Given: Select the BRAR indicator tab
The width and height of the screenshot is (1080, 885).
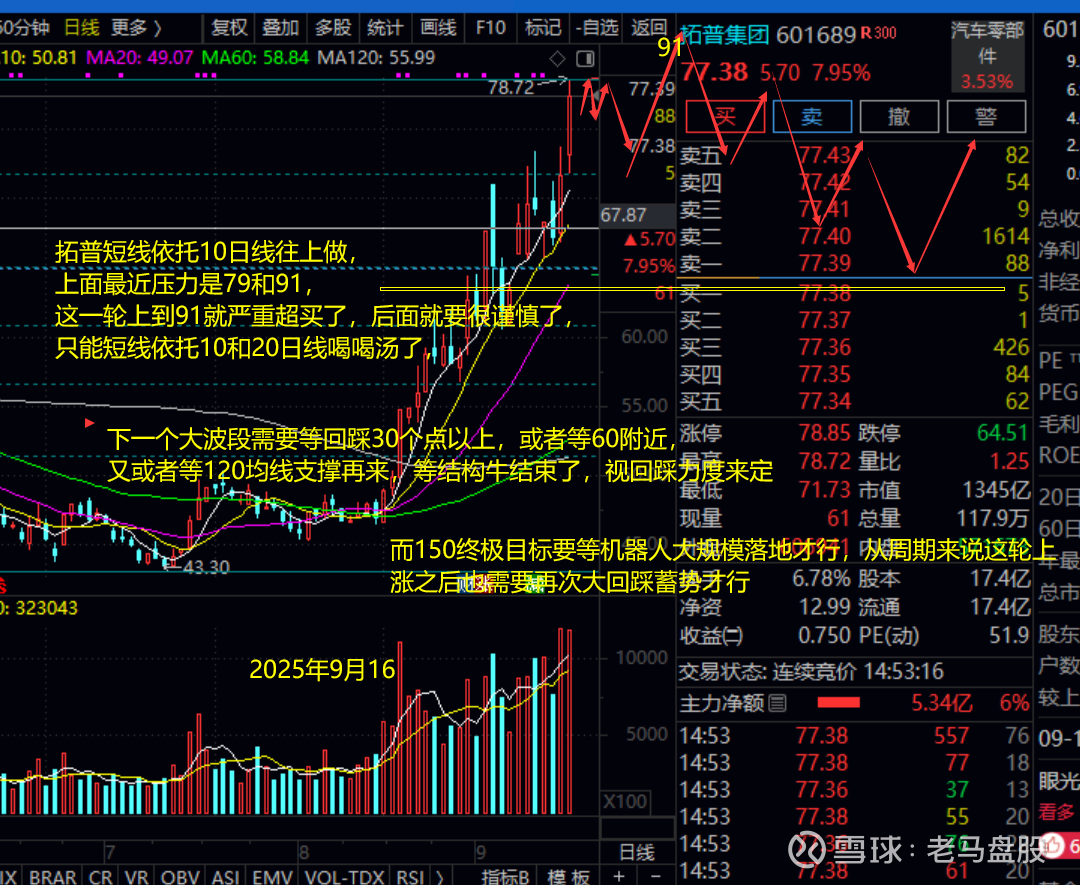Looking at the screenshot, I should coord(53,877).
